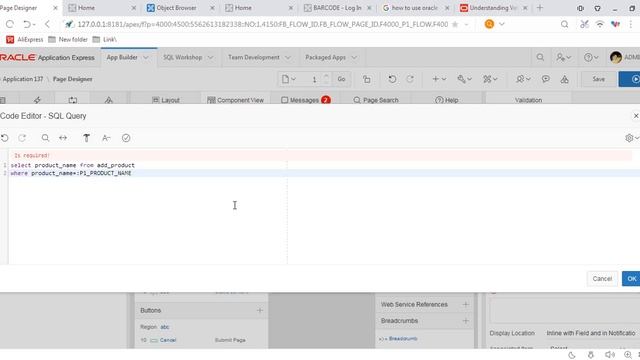Open the Create plus menu

point(439,79)
